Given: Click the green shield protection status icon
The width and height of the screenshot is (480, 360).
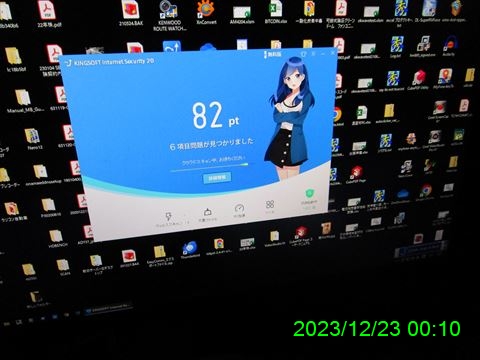Looking at the screenshot, I should click(309, 194).
